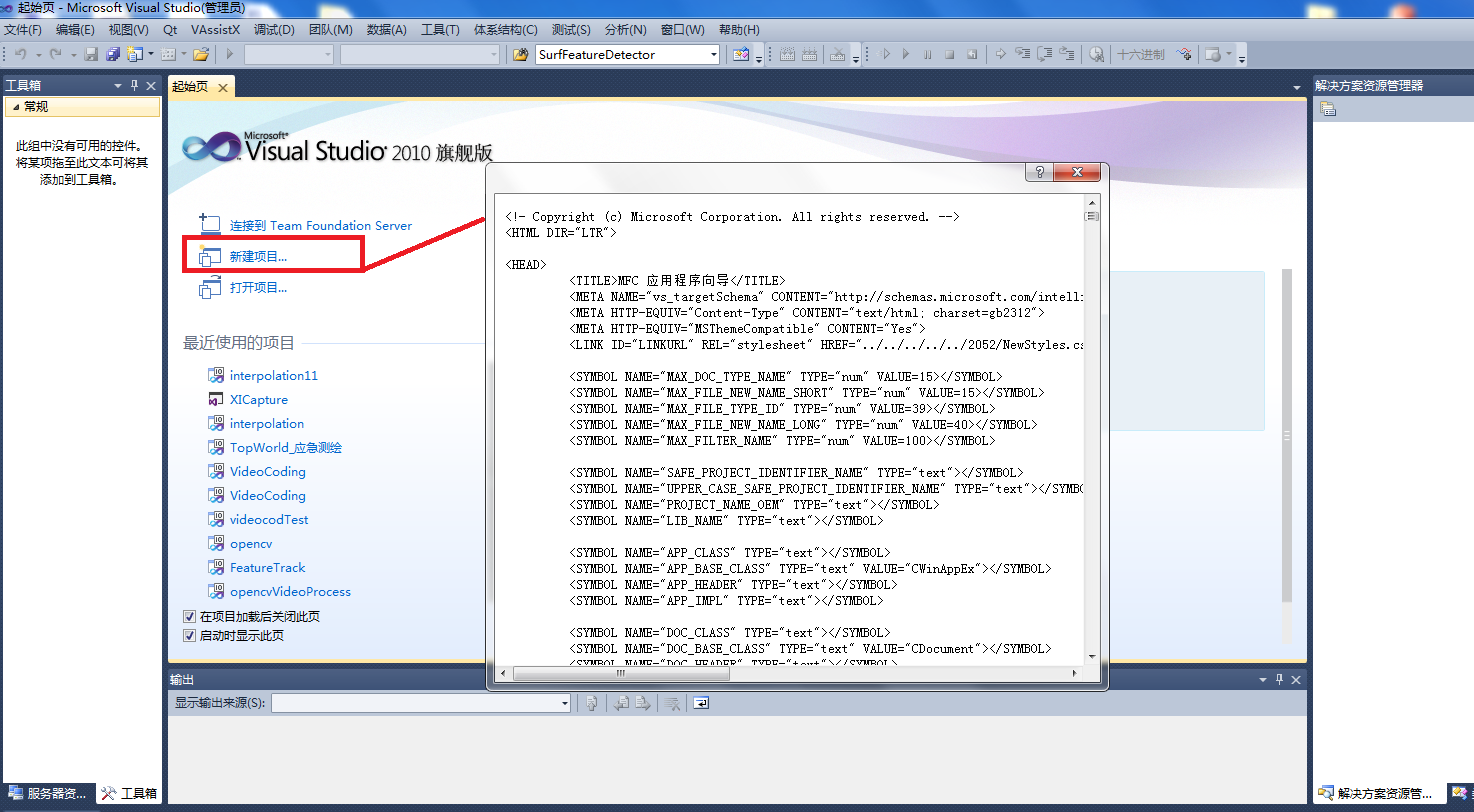Click the Clear All icon in Output panel
The image size is (1474, 812).
[x=673, y=703]
